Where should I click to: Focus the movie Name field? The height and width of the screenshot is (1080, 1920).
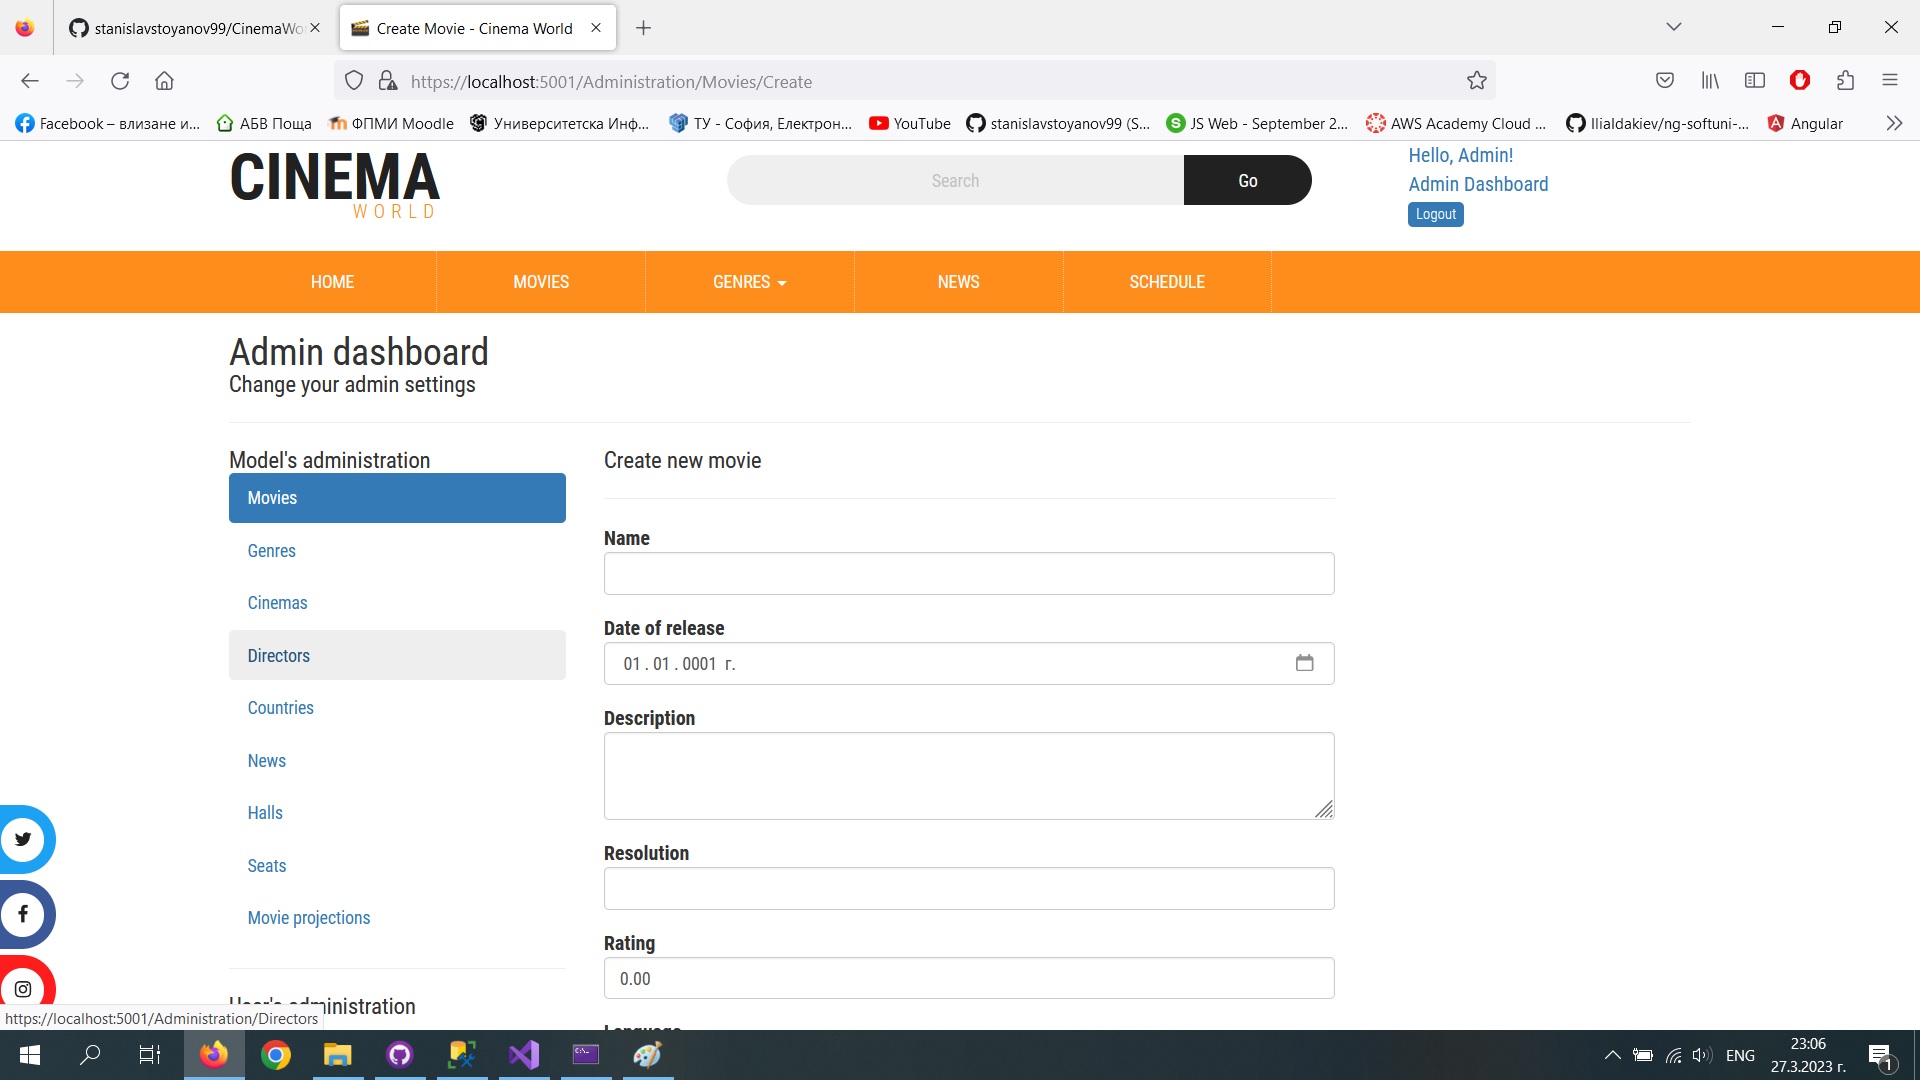pyautogui.click(x=969, y=574)
